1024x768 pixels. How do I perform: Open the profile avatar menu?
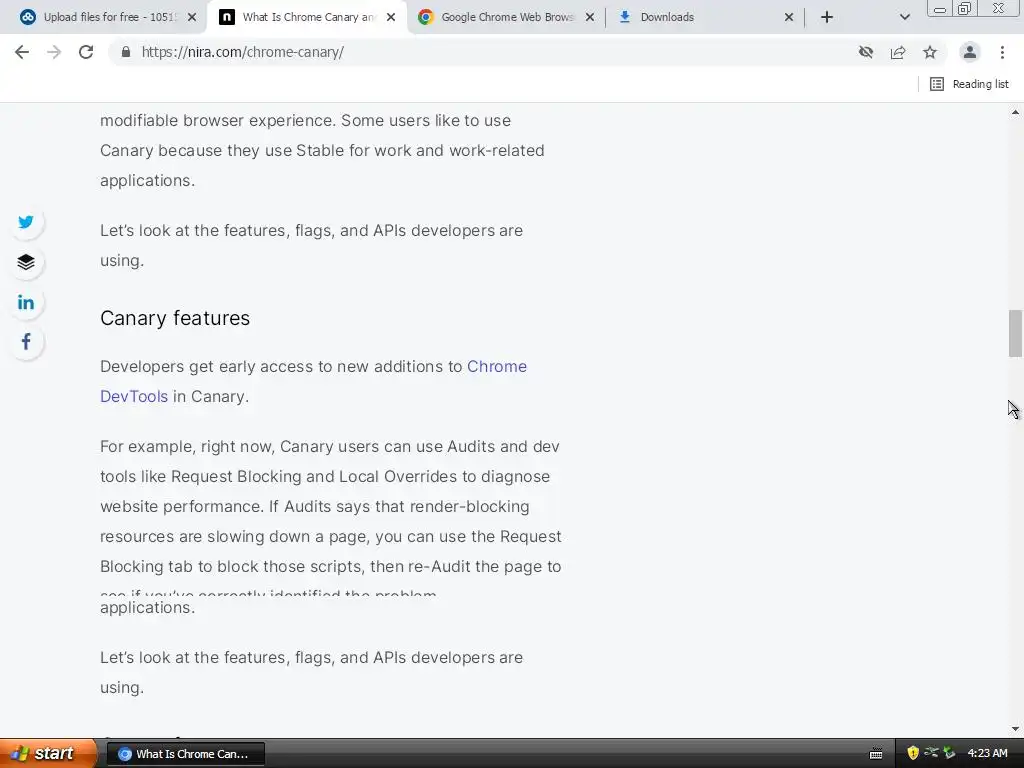point(970,52)
